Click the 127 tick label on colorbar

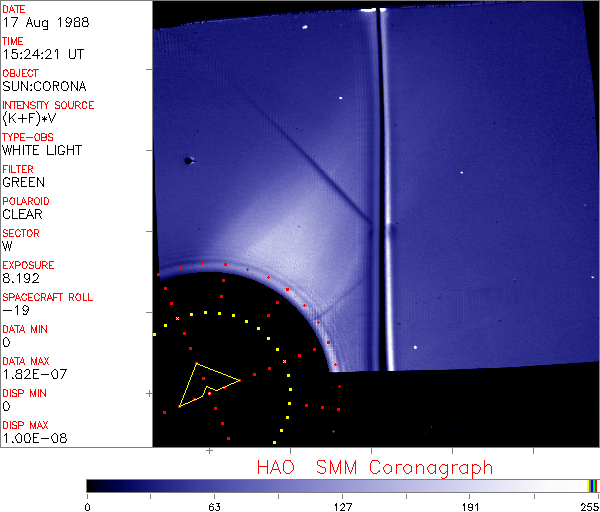tap(342, 507)
